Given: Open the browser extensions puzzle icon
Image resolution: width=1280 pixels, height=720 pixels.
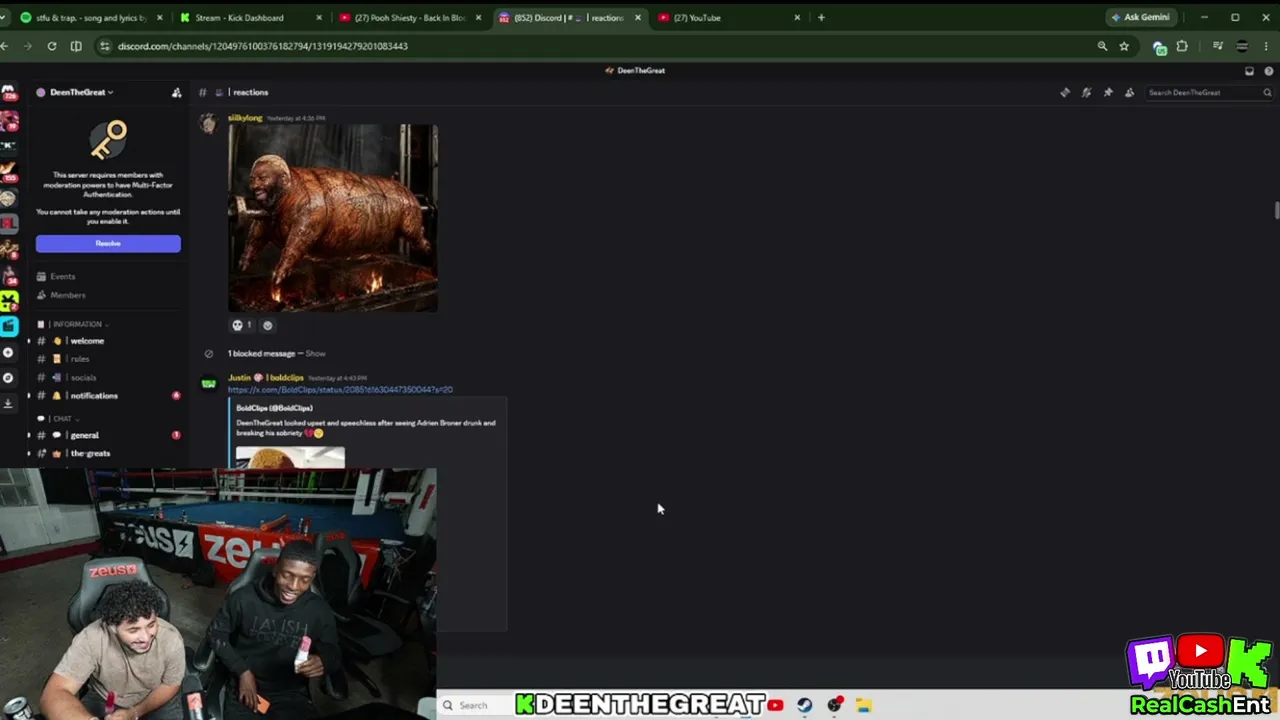Looking at the screenshot, I should [x=1182, y=46].
